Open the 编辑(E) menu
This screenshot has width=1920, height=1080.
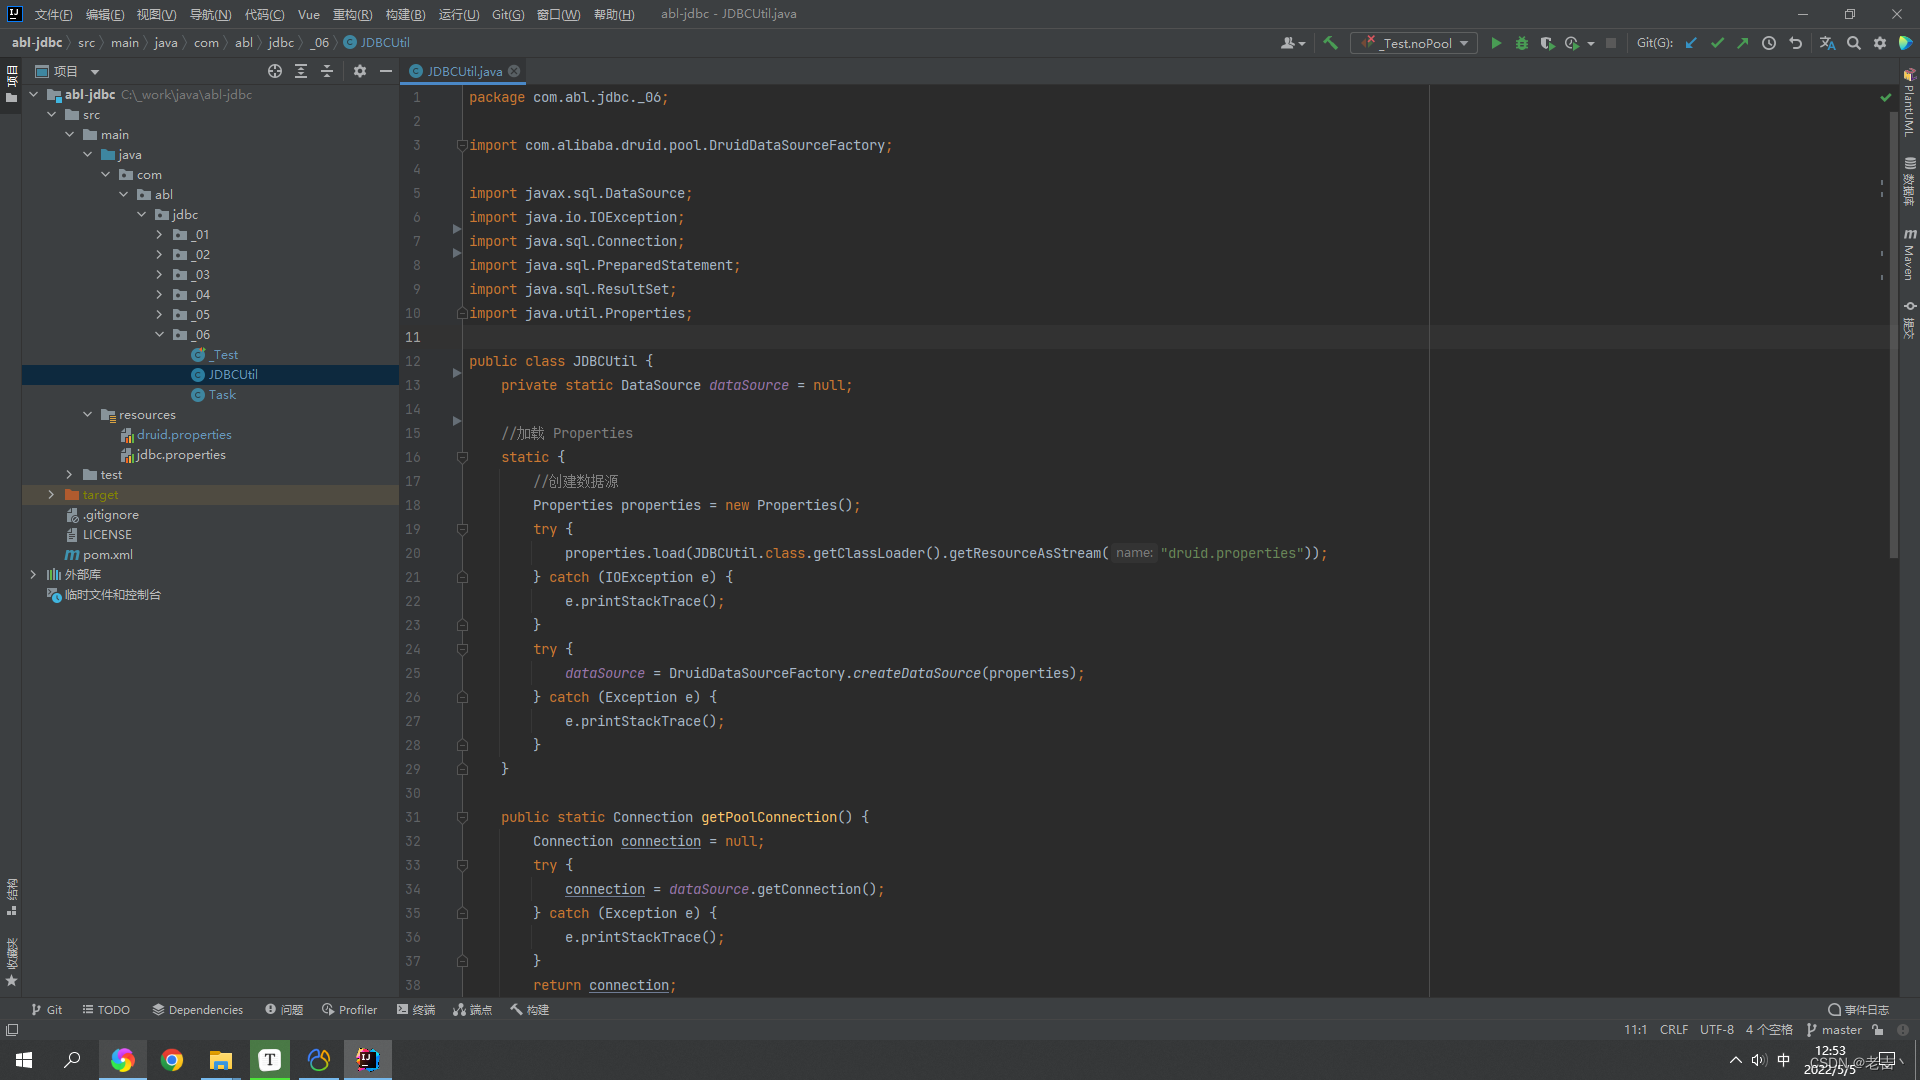(105, 14)
